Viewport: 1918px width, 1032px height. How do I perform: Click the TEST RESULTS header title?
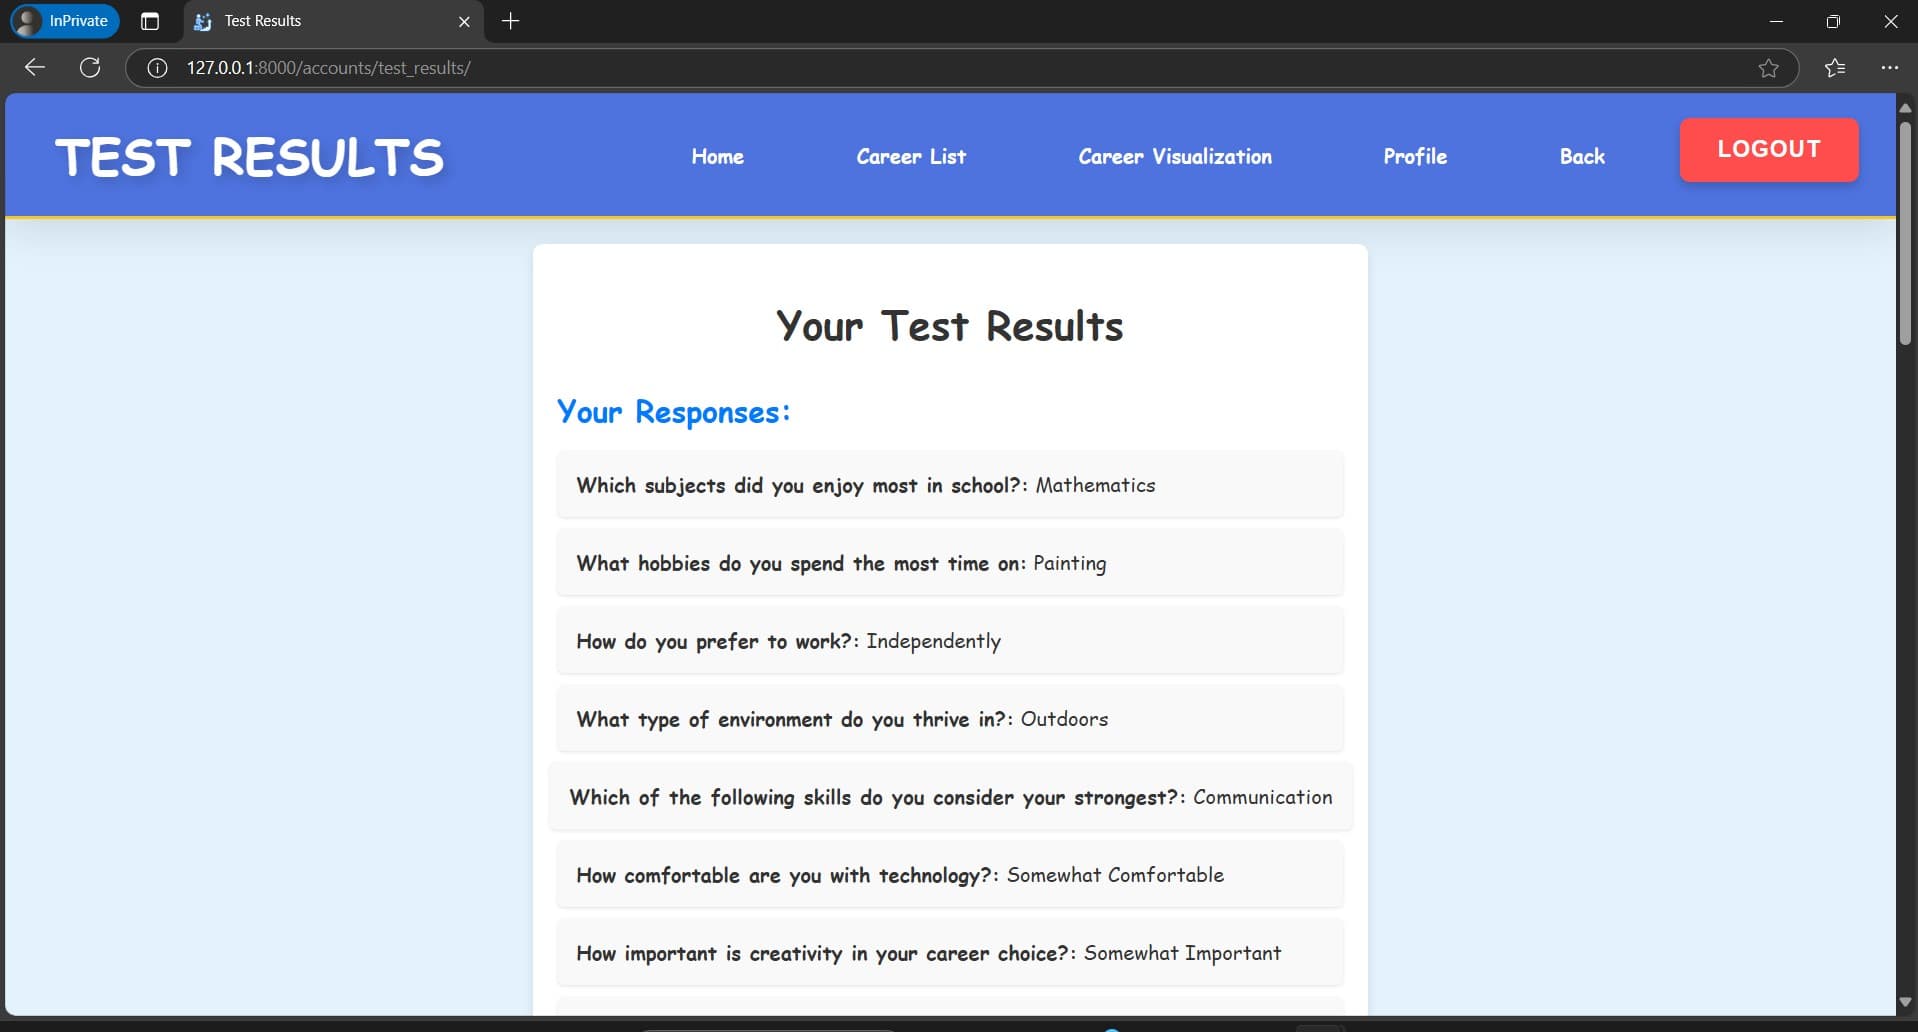click(249, 158)
